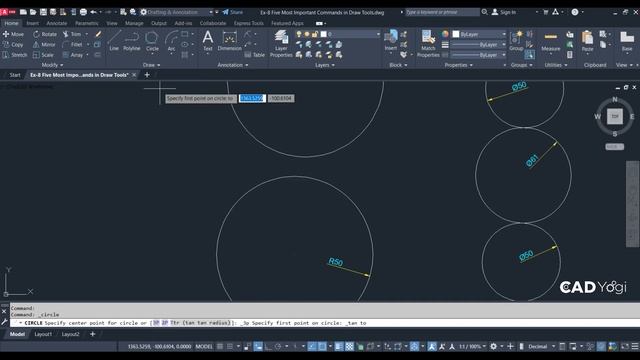
Task: Add a new drawing tab with plus
Action: (x=147, y=75)
